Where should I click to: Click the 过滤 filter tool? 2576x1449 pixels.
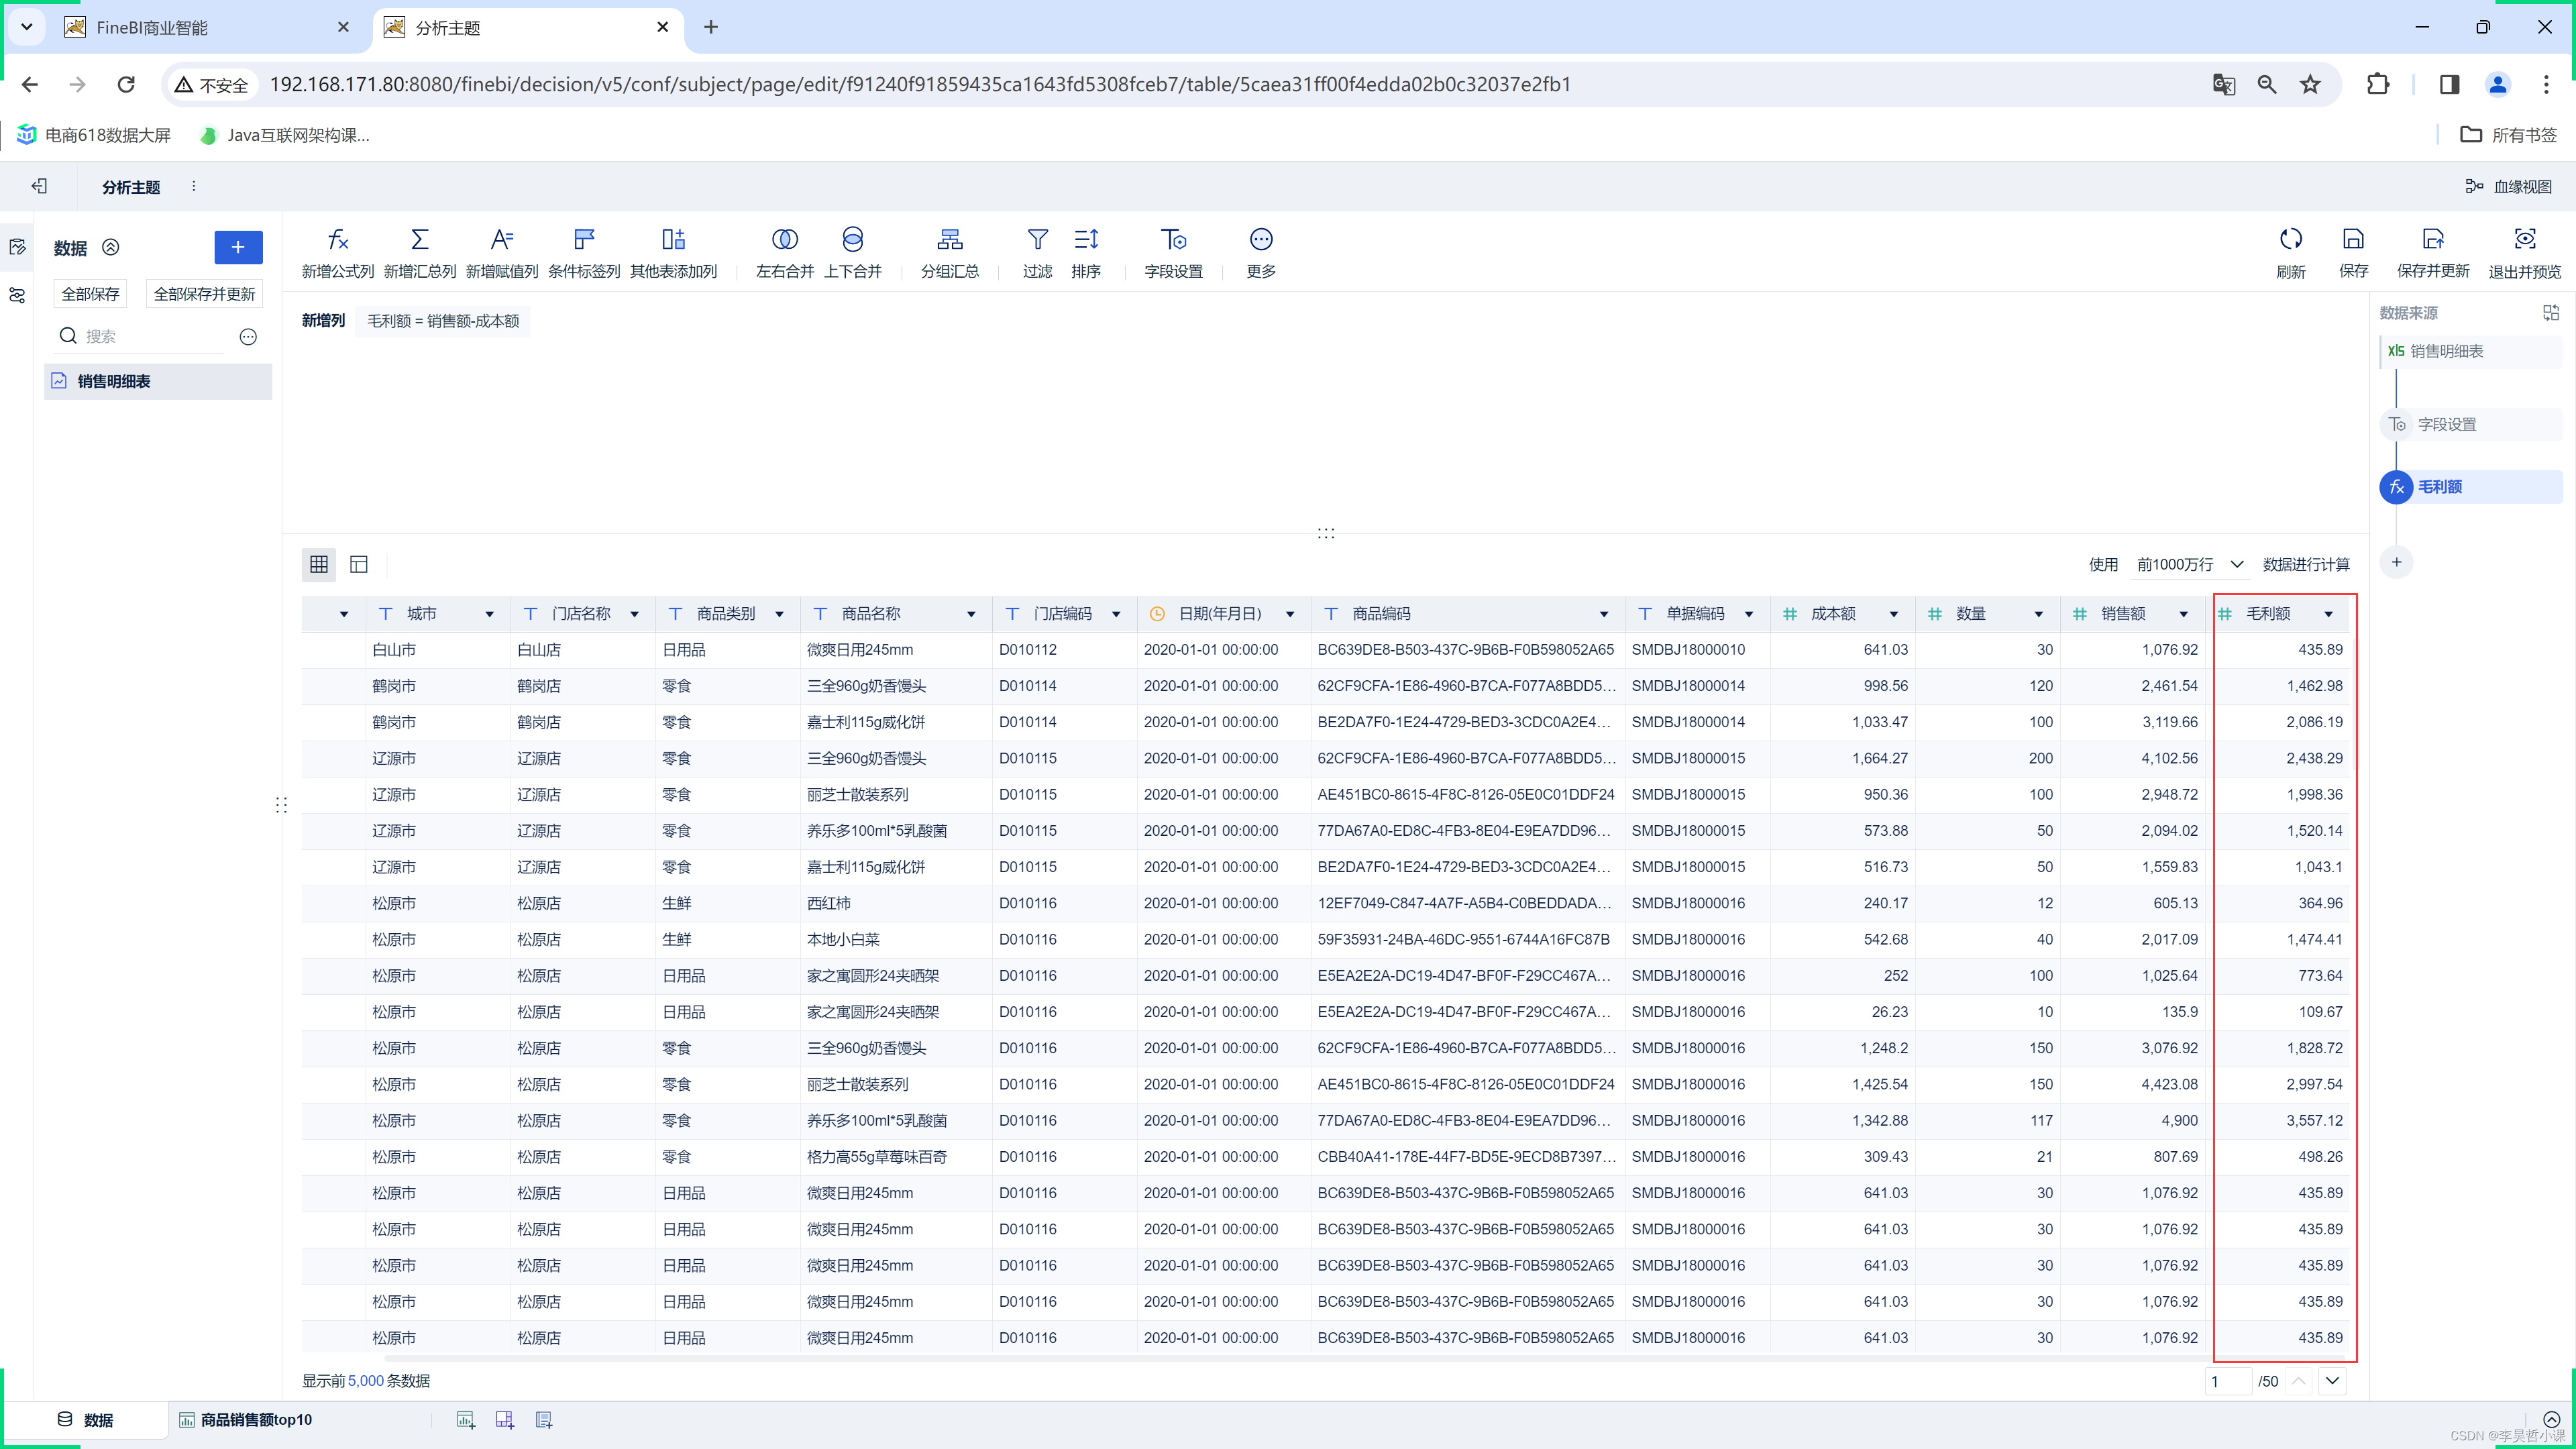(1038, 253)
